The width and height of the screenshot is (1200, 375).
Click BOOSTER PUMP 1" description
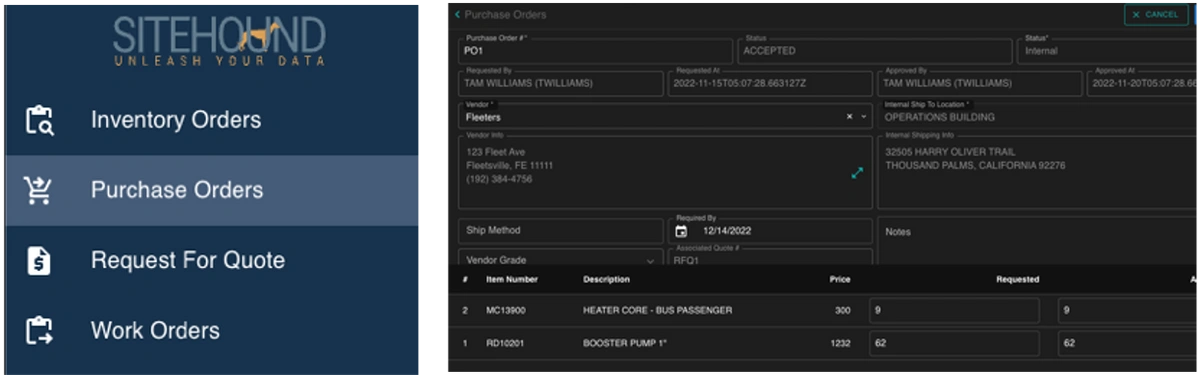tap(625, 344)
